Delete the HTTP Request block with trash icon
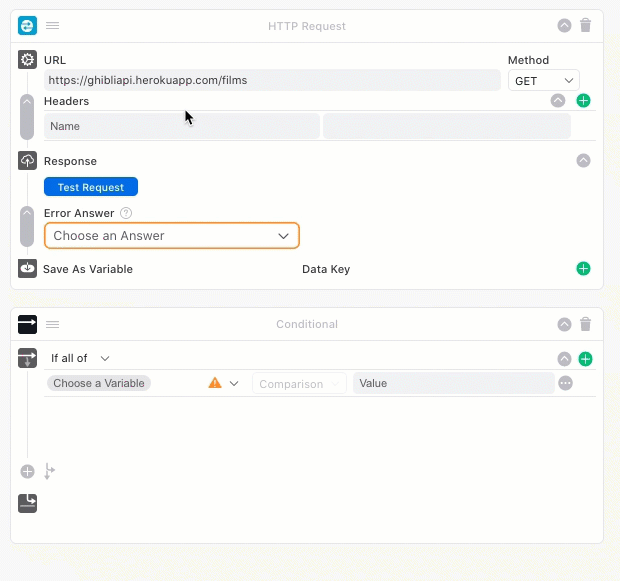The height and width of the screenshot is (581, 620). (586, 26)
